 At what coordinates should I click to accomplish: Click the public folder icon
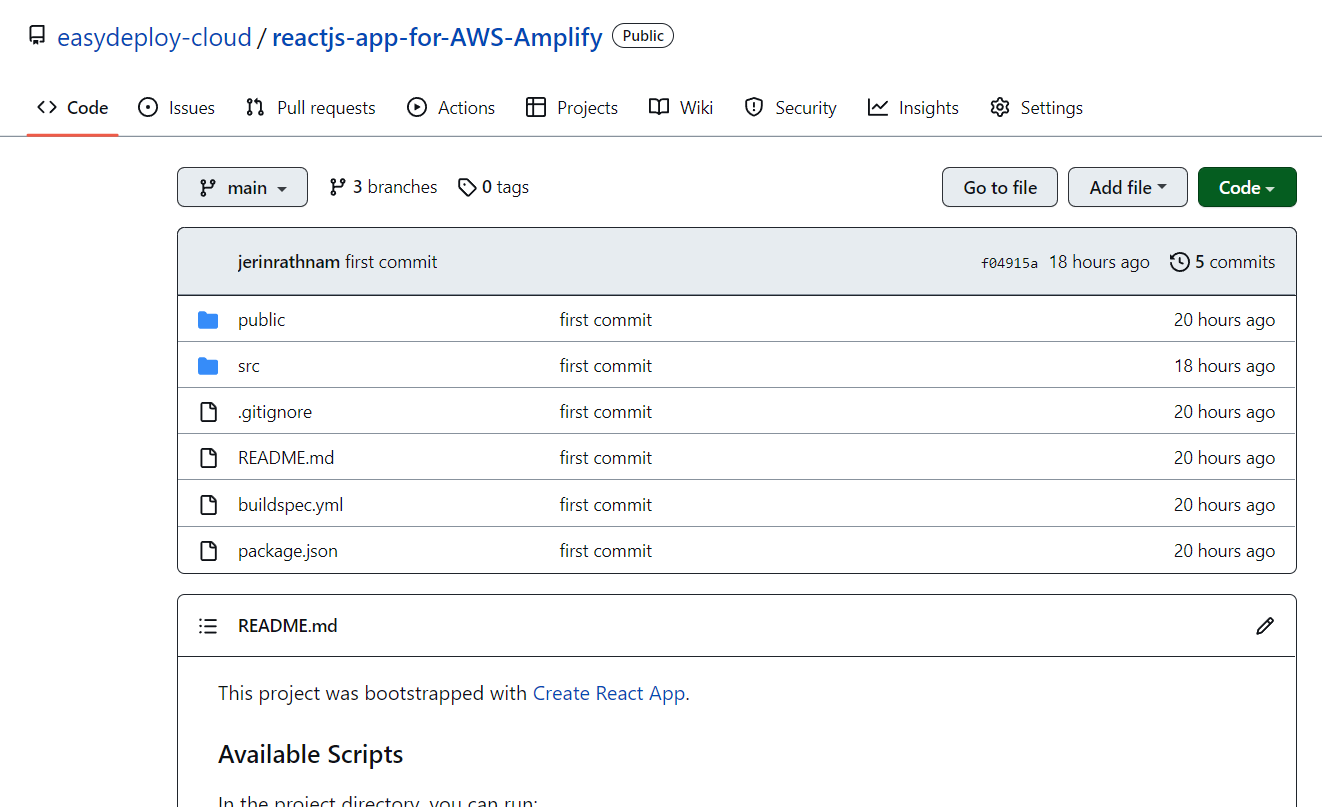click(x=208, y=320)
